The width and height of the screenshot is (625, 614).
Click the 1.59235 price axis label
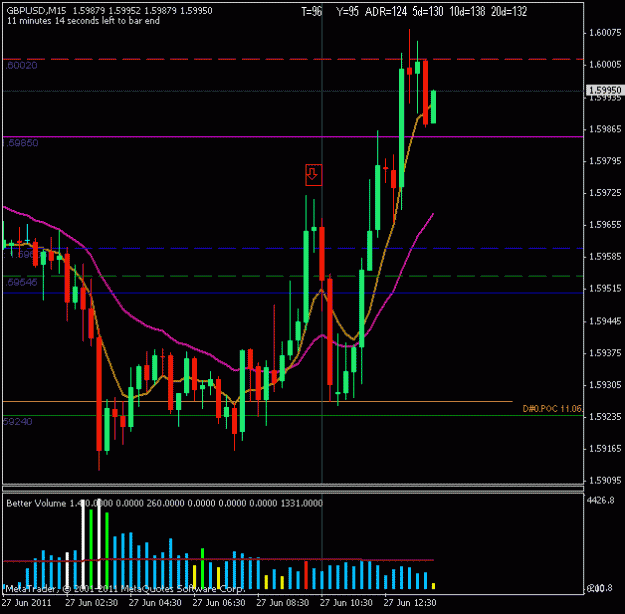[x=605, y=417]
